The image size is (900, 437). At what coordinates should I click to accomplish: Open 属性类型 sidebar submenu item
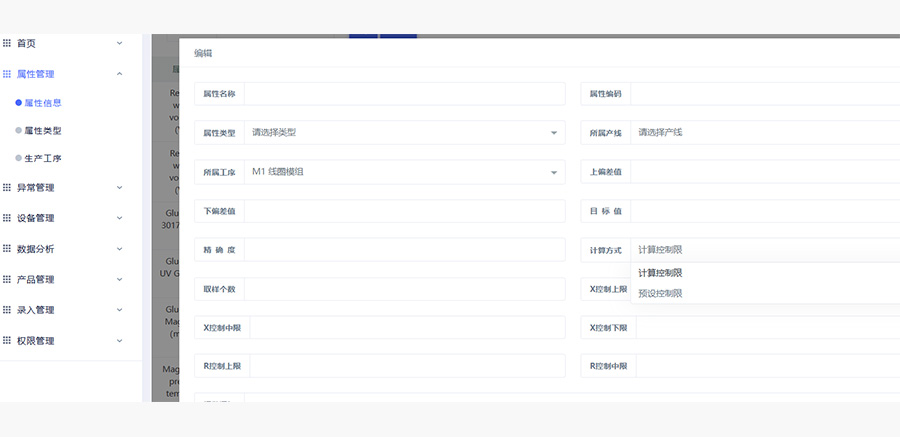coord(43,130)
